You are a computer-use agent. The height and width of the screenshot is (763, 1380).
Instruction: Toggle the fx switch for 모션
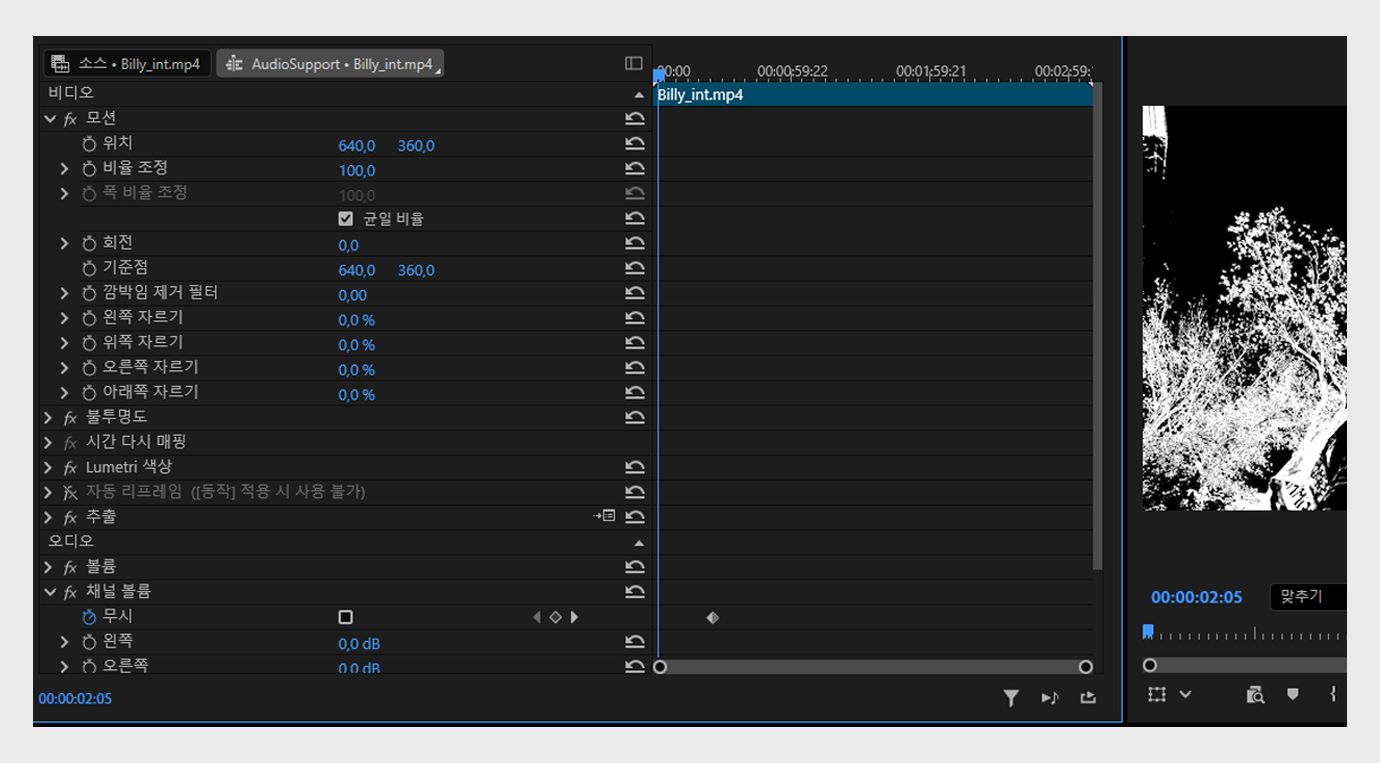point(70,119)
